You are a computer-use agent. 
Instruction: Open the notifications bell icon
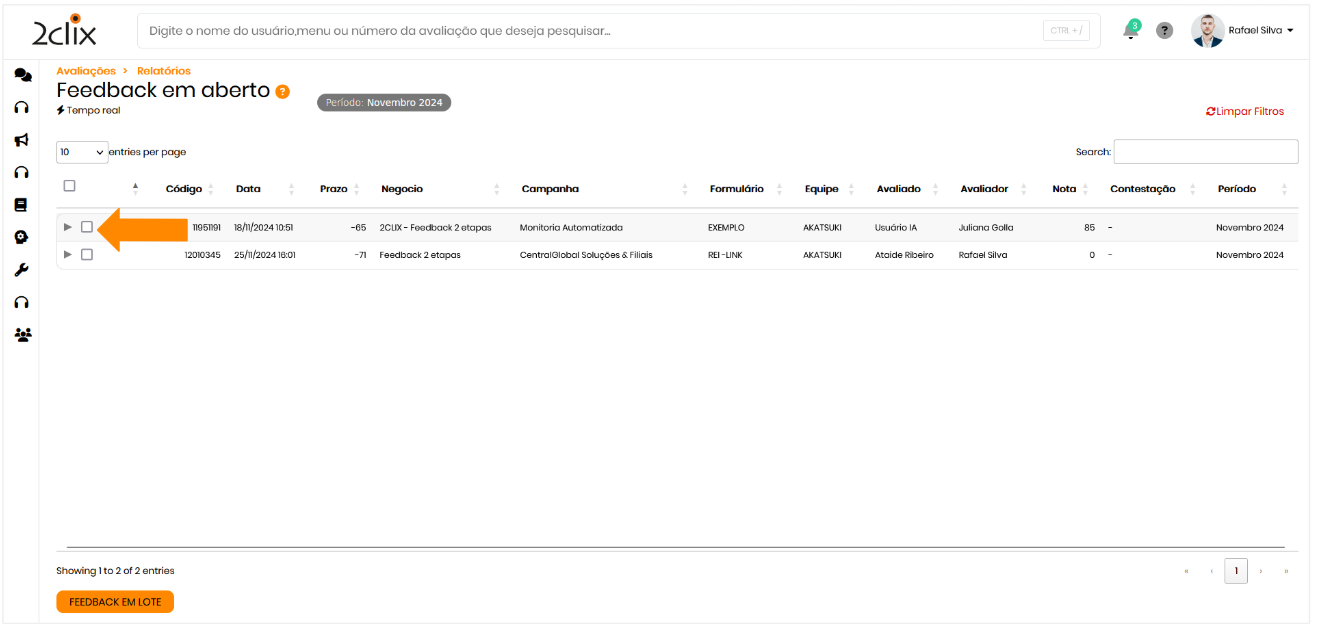coord(1131,31)
